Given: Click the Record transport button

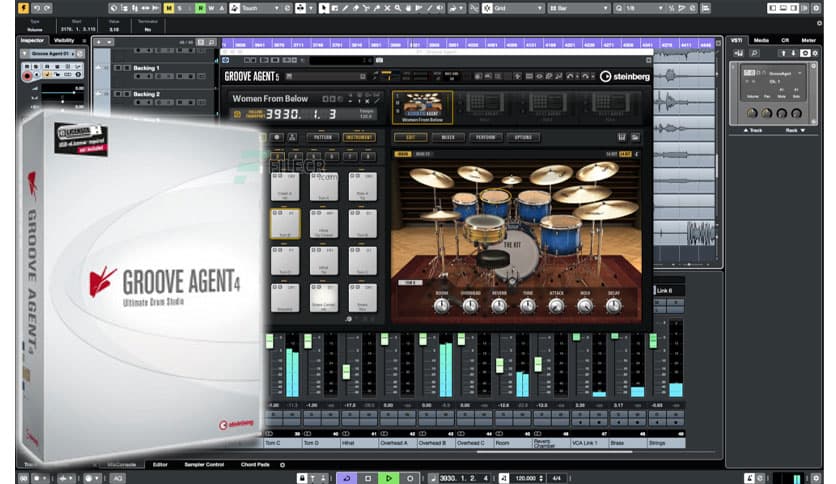Looking at the screenshot, I should [x=409, y=478].
